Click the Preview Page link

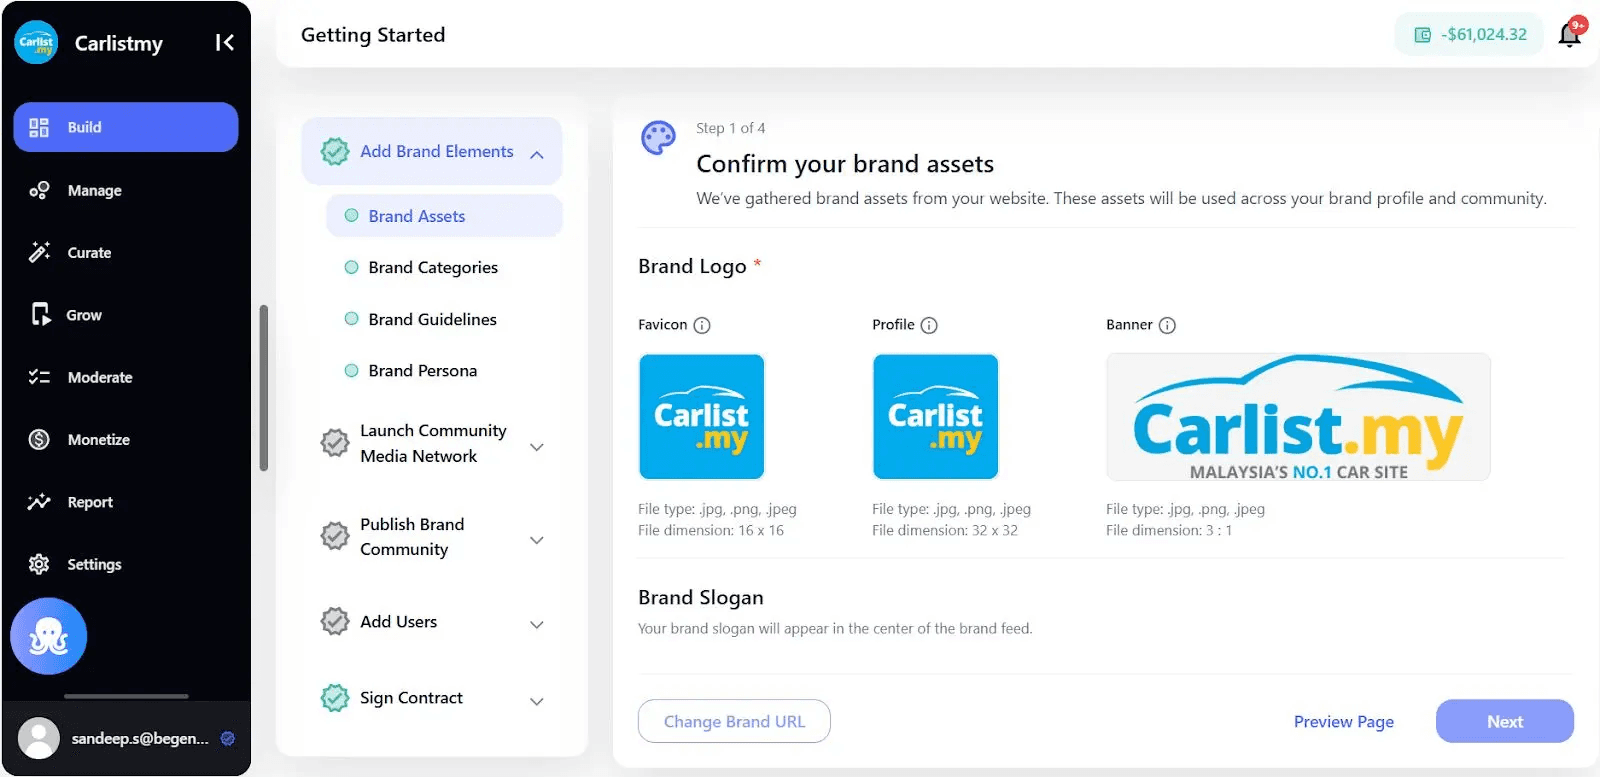(1344, 721)
